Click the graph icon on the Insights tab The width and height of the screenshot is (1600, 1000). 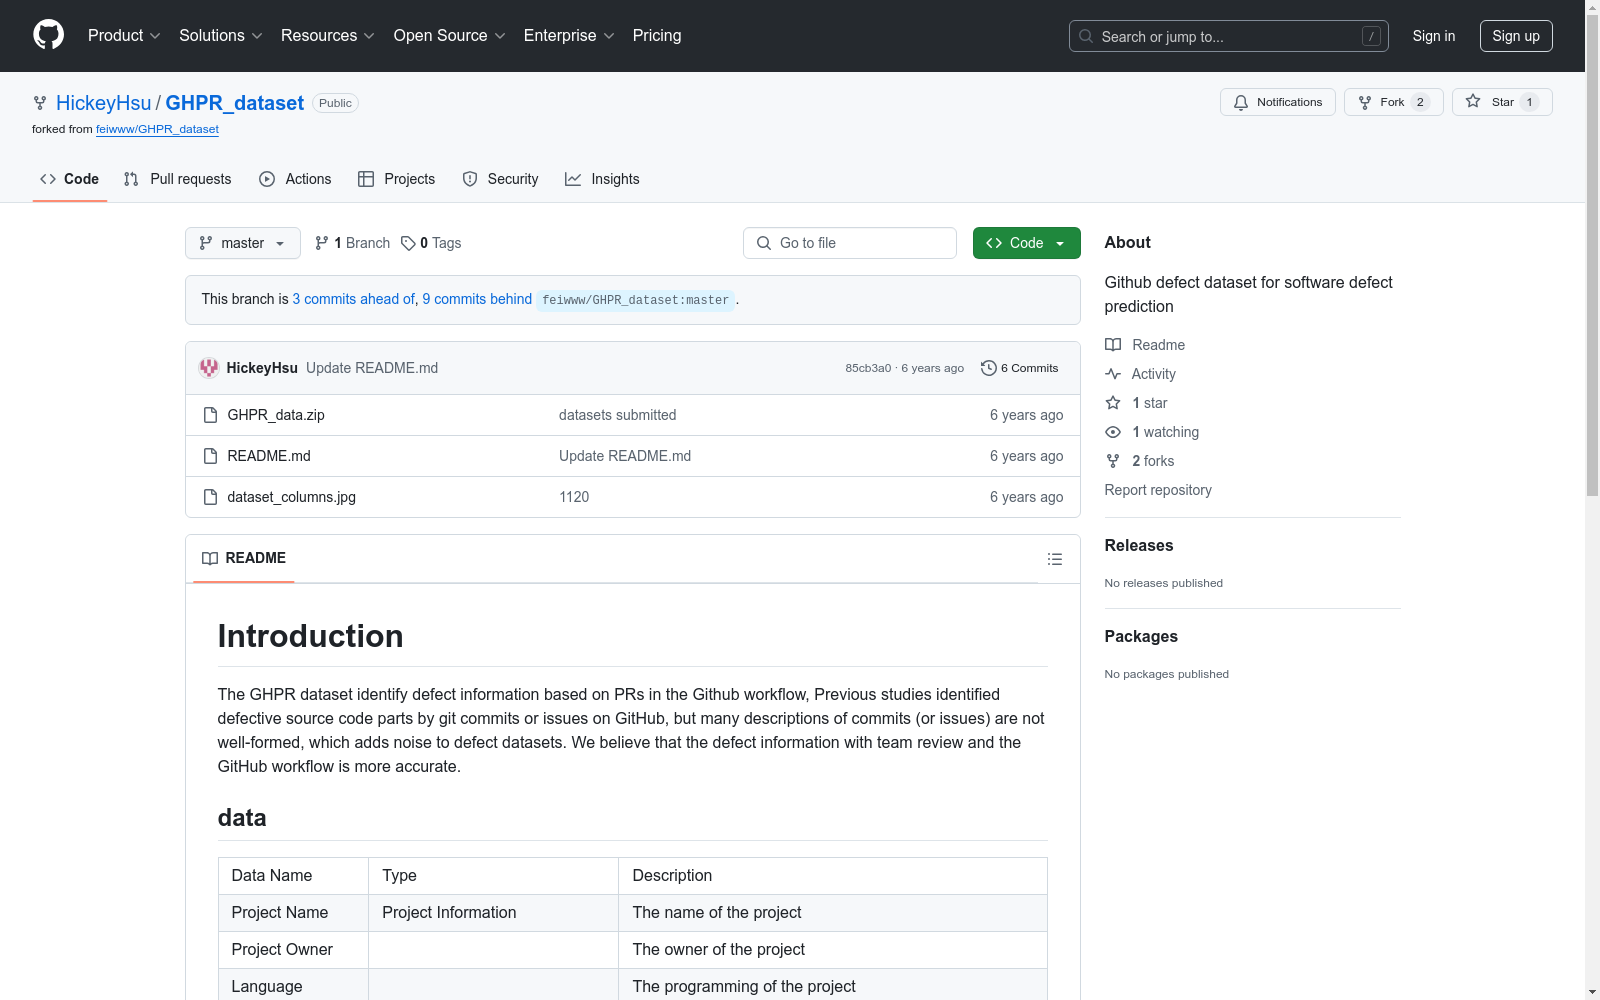pyautogui.click(x=573, y=179)
